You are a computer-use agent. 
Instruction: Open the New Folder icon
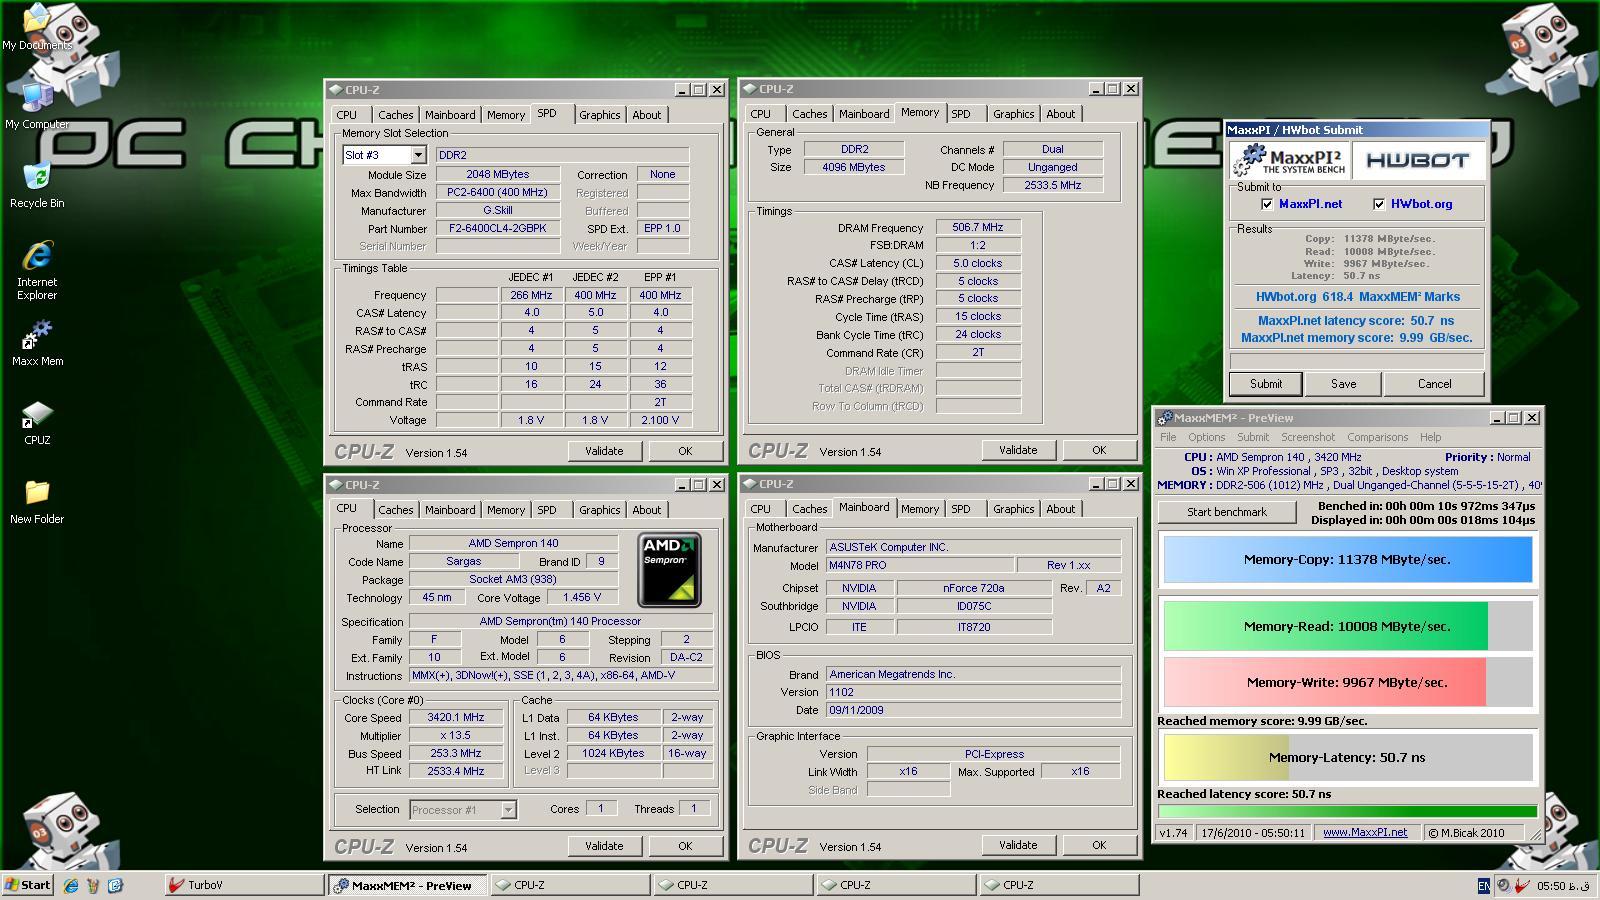37,501
